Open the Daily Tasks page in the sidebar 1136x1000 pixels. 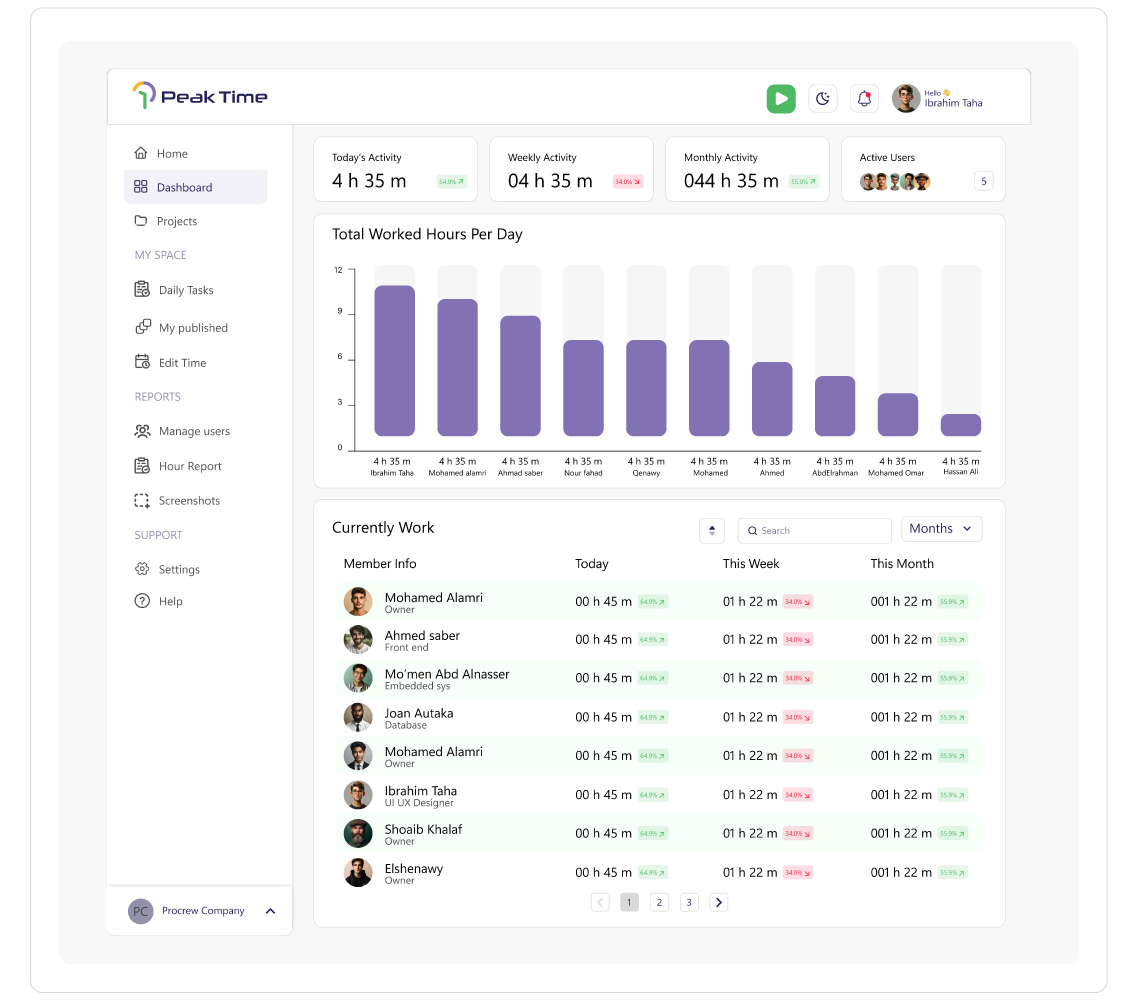tap(174, 290)
